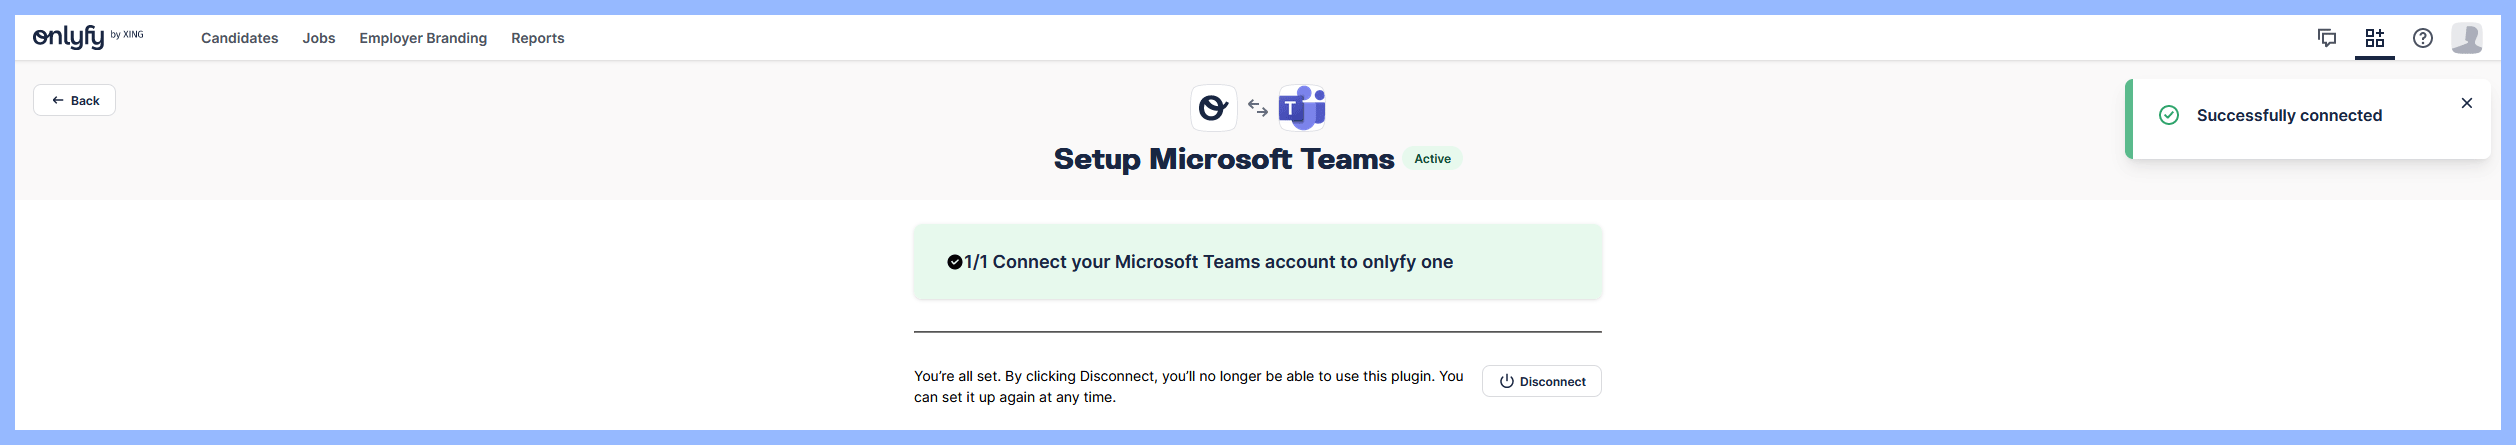2516x445 pixels.
Task: Click the Microsoft Teams logo
Action: pyautogui.click(x=1302, y=108)
